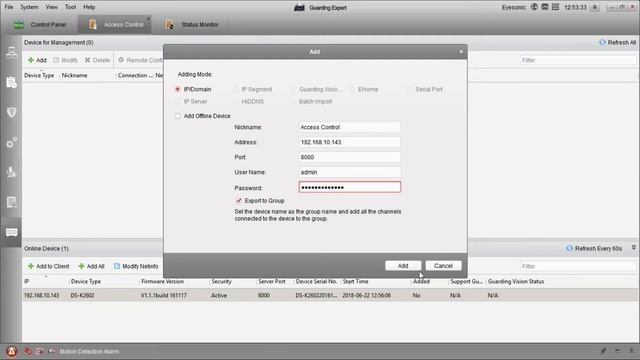
Task: Open the shield permission sidebar icon
Action: pos(11,112)
